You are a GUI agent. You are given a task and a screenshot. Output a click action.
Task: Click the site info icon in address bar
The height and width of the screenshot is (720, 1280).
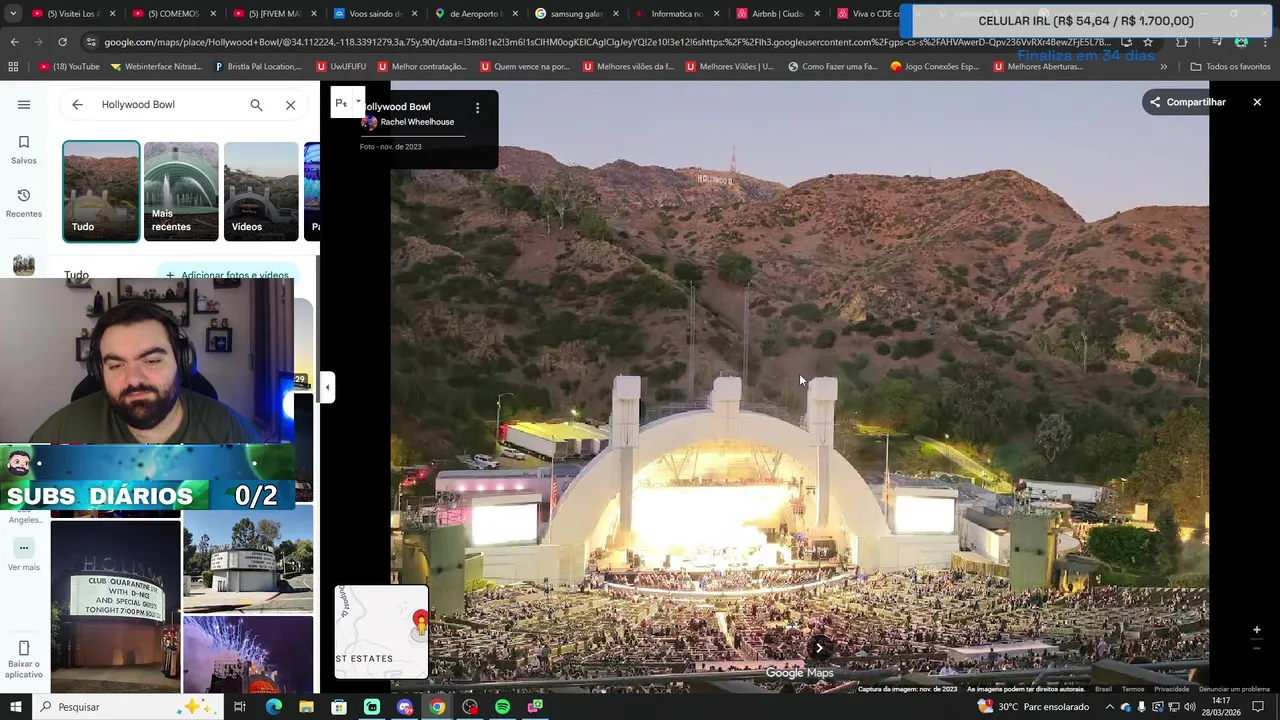(x=92, y=42)
